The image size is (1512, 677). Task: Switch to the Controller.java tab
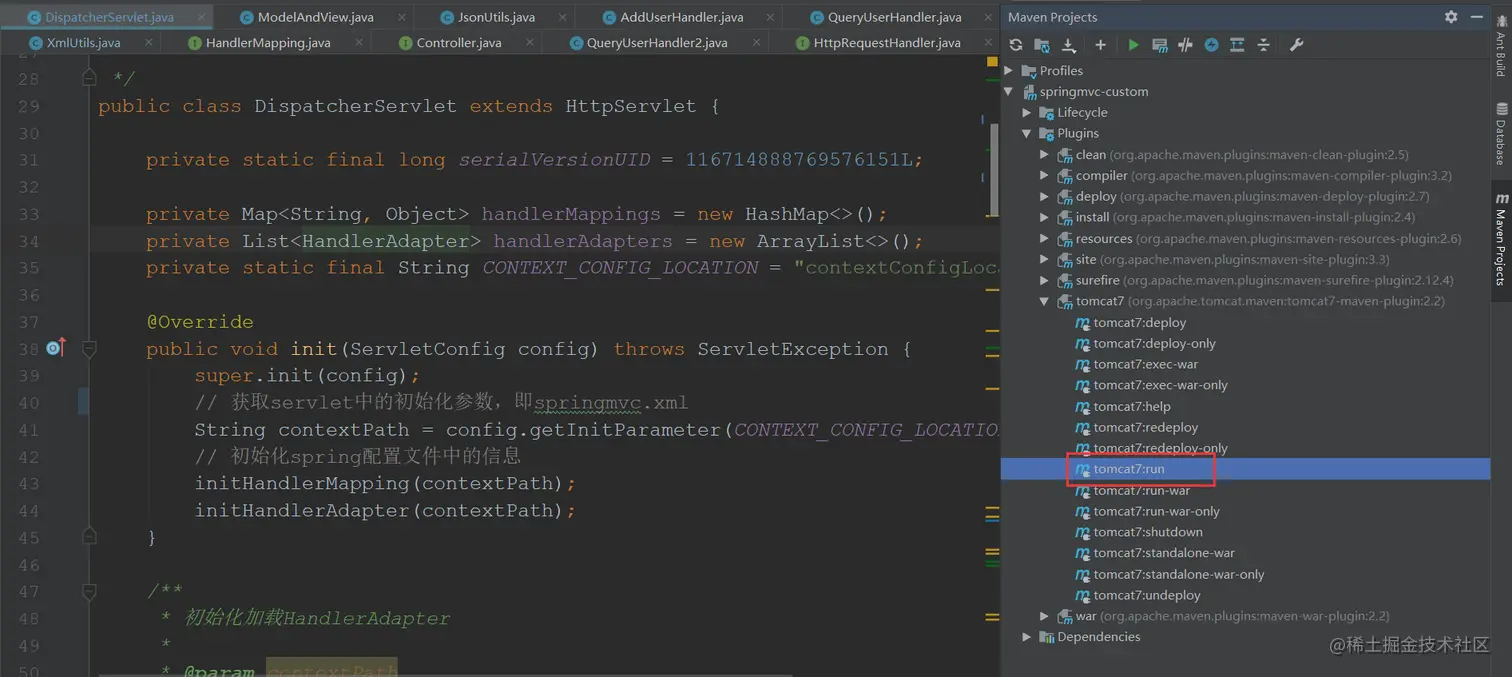[459, 43]
